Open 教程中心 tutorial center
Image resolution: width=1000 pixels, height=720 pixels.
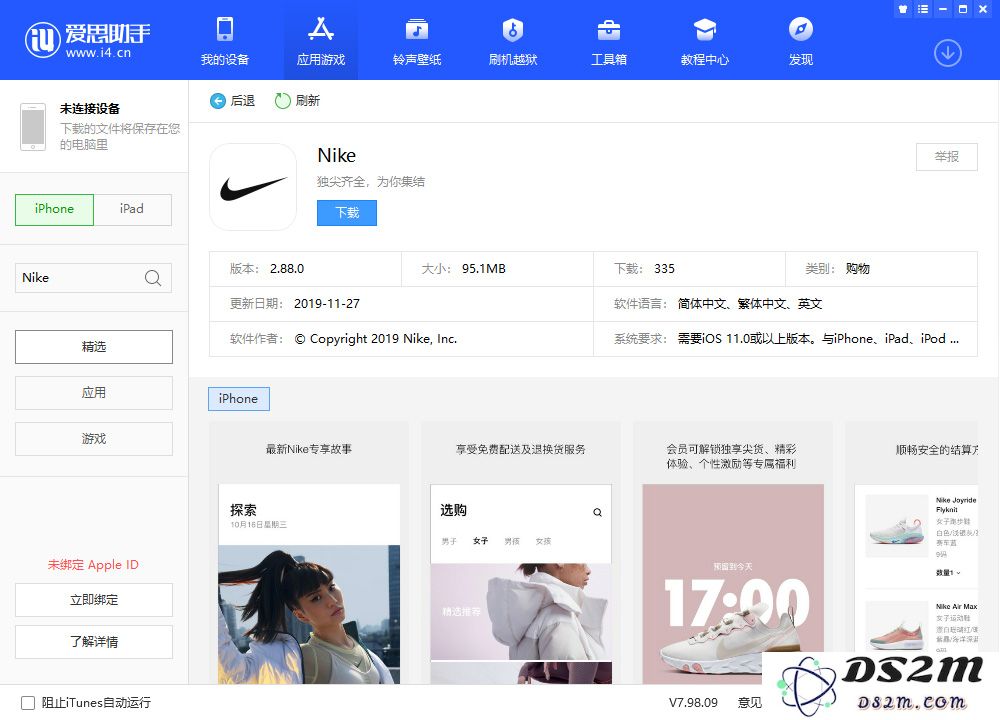[x=705, y=41]
